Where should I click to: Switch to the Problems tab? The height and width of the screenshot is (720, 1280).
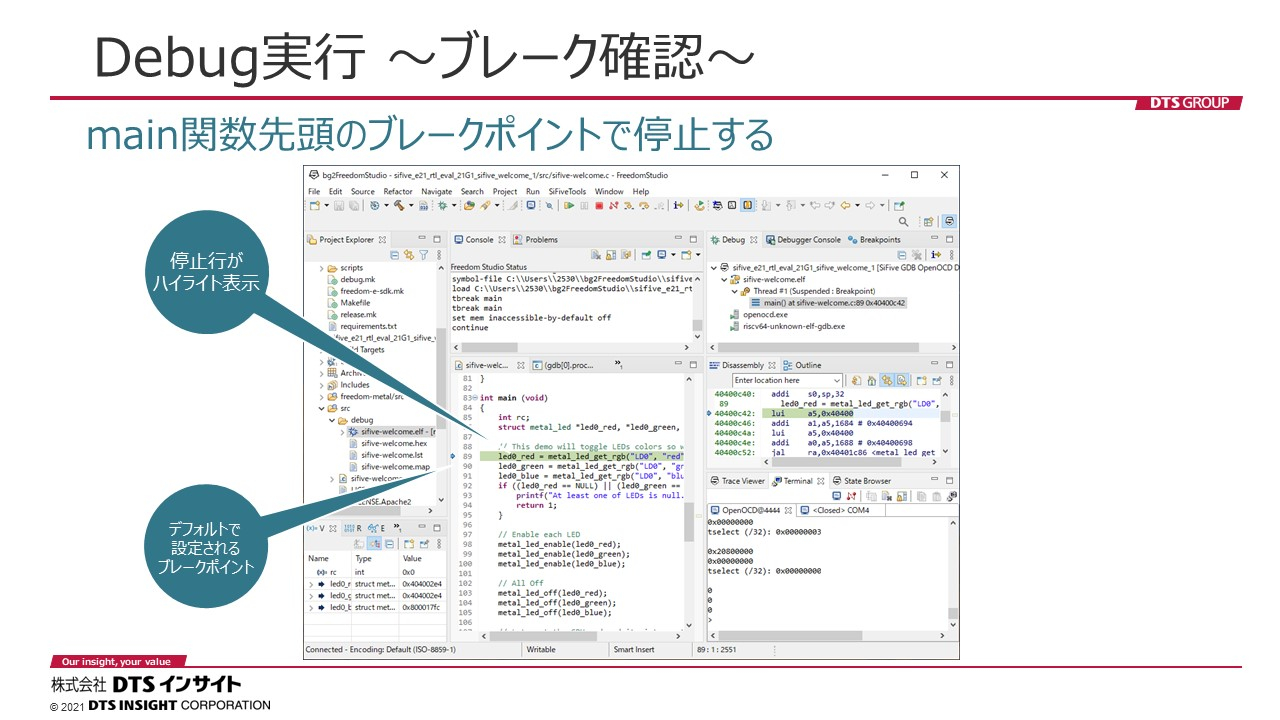(535, 240)
